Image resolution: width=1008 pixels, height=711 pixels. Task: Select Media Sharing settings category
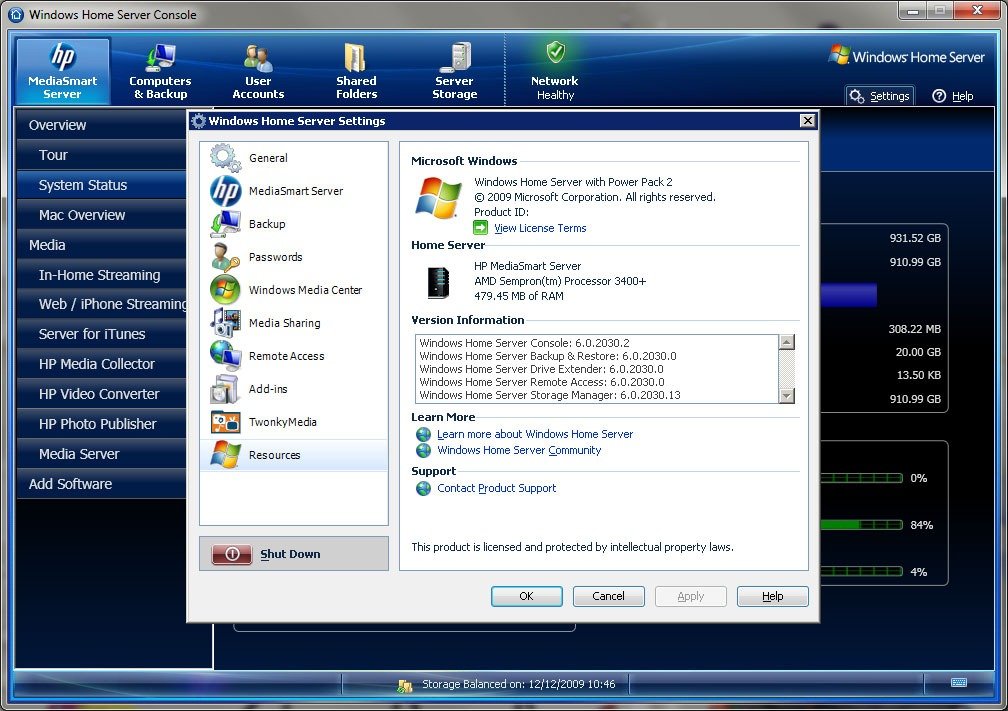(294, 323)
